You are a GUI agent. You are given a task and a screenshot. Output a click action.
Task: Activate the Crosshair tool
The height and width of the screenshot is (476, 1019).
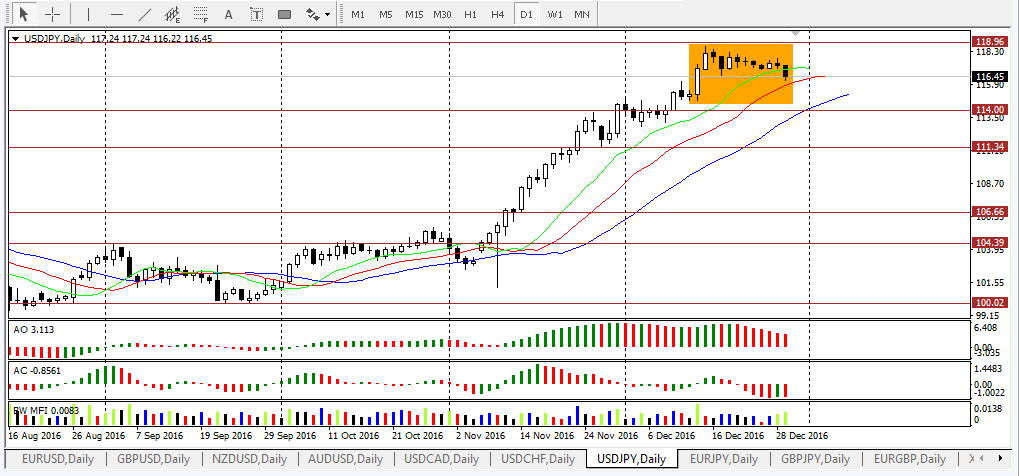pyautogui.click(x=53, y=13)
